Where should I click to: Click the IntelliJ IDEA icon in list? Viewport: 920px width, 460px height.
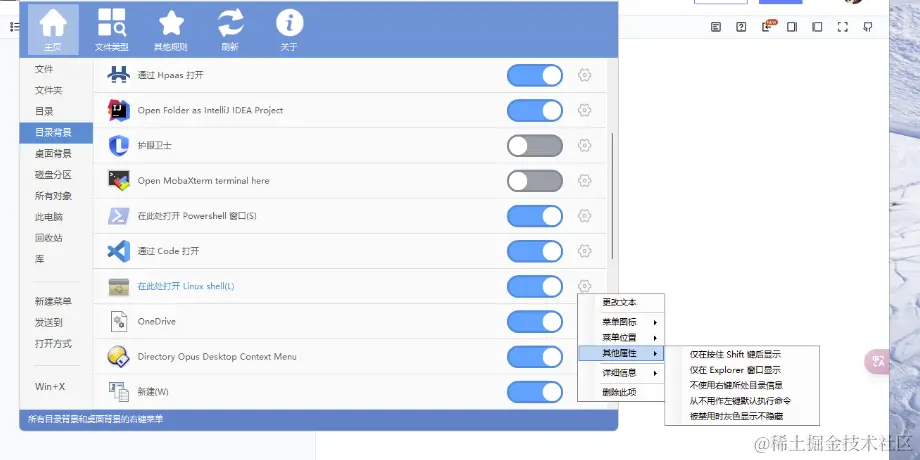click(119, 110)
